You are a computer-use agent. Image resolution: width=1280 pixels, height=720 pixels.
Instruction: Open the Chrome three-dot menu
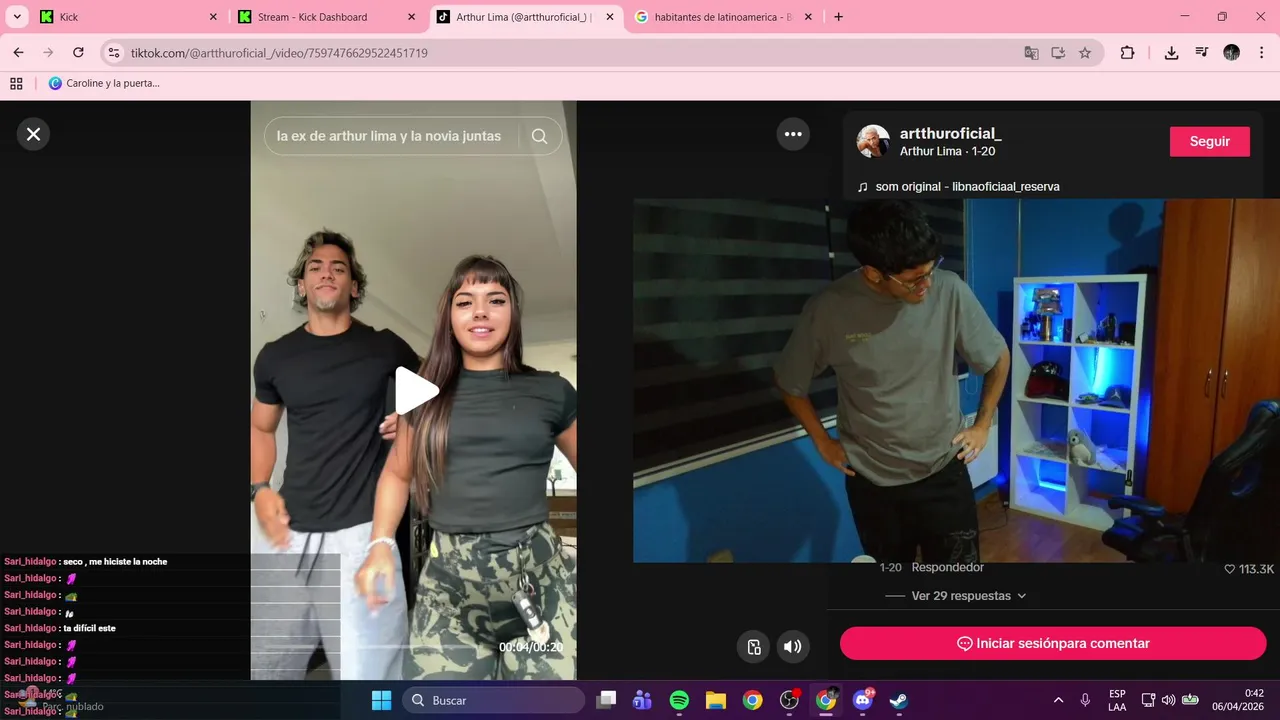(x=1262, y=53)
